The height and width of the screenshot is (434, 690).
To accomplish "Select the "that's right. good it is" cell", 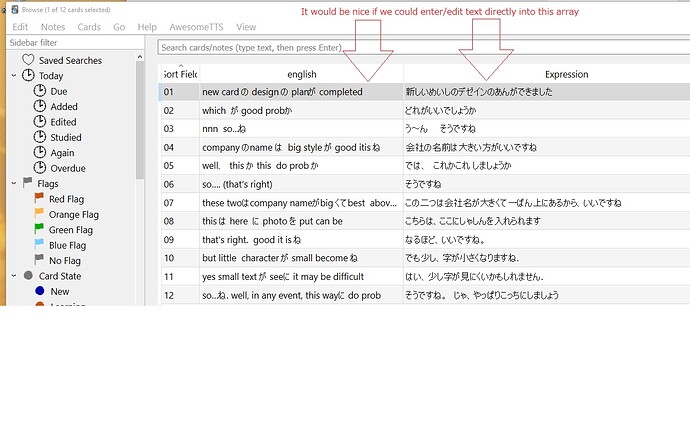I will [301, 239].
